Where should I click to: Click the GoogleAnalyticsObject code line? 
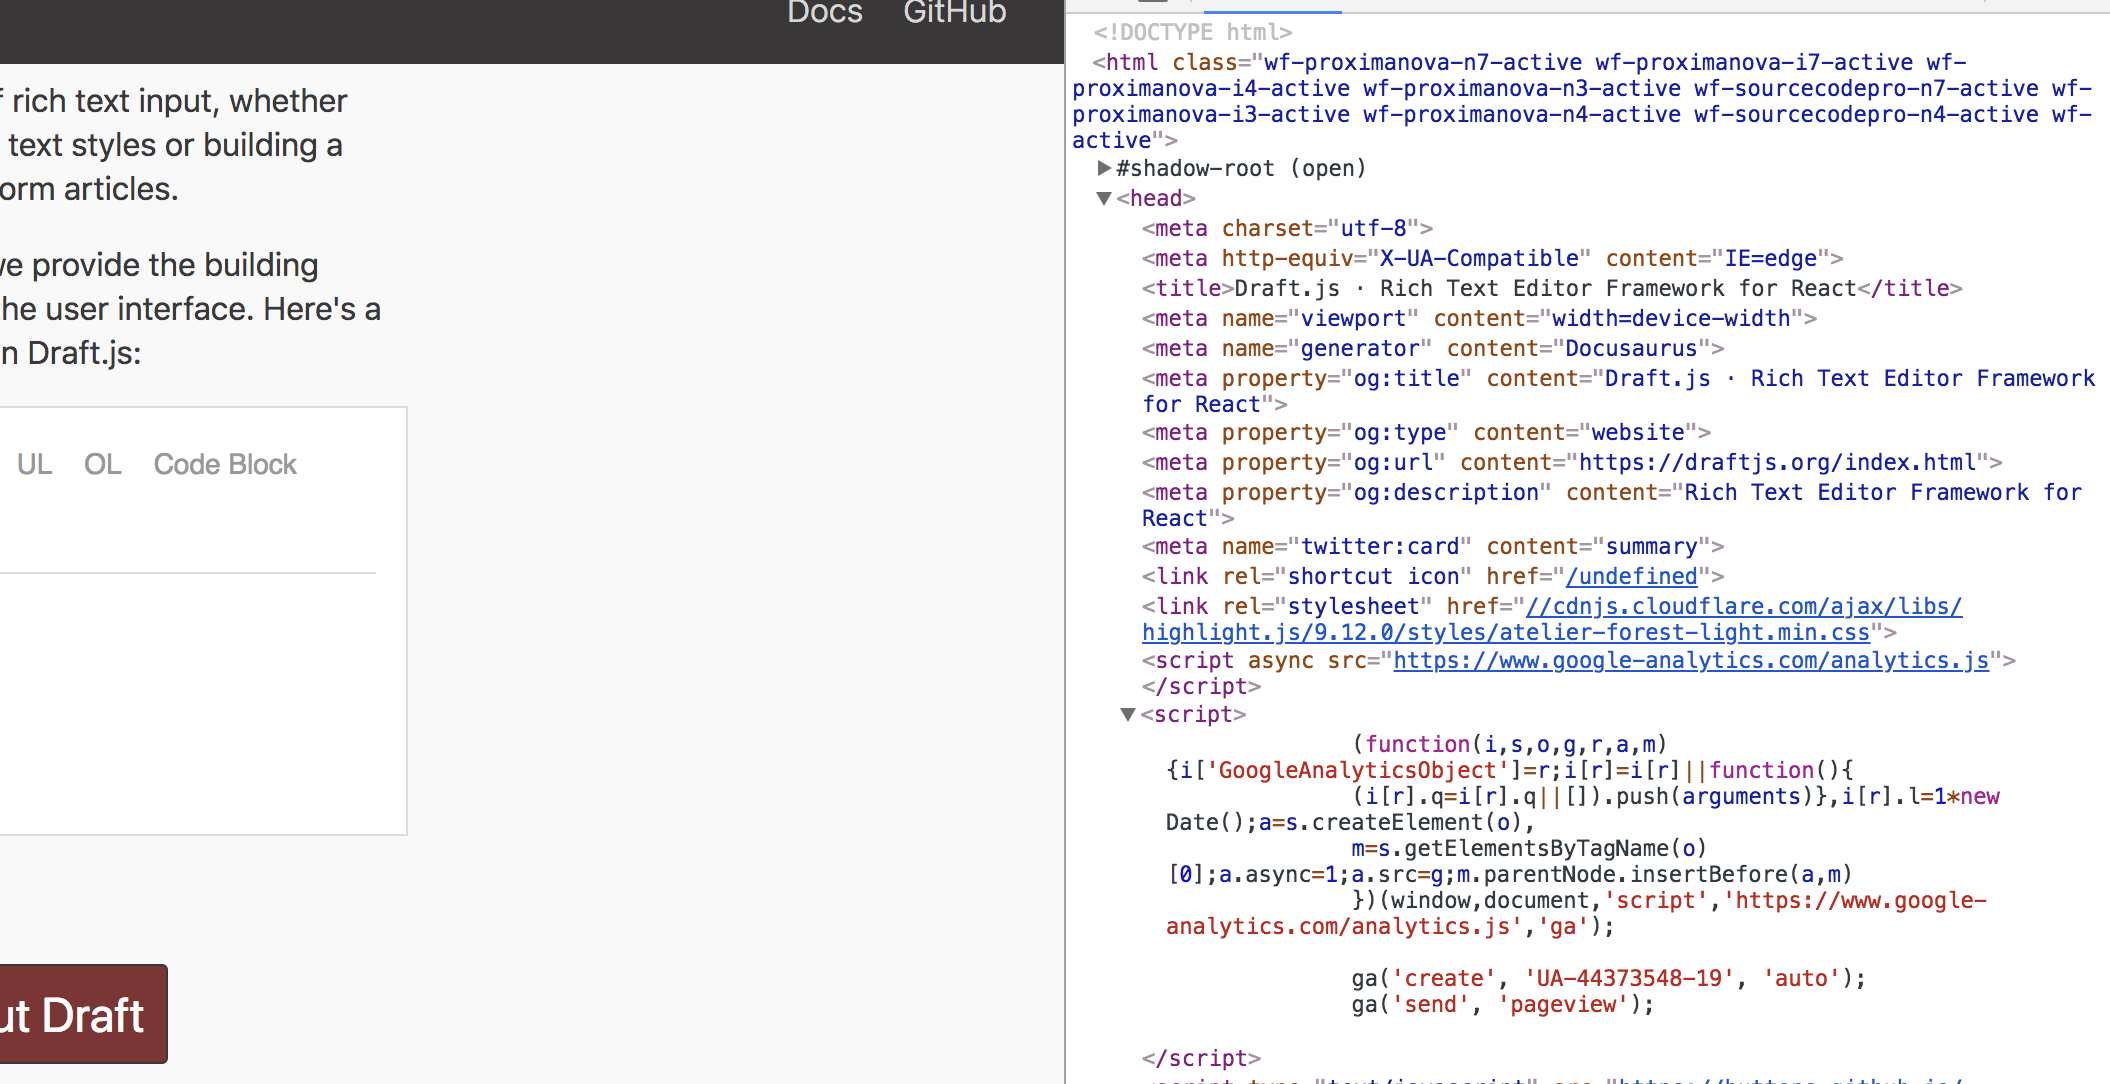(x=1509, y=770)
